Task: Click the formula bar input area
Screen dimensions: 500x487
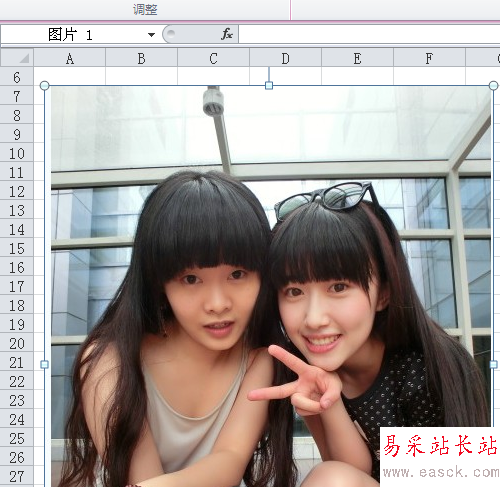Action: [x=369, y=34]
